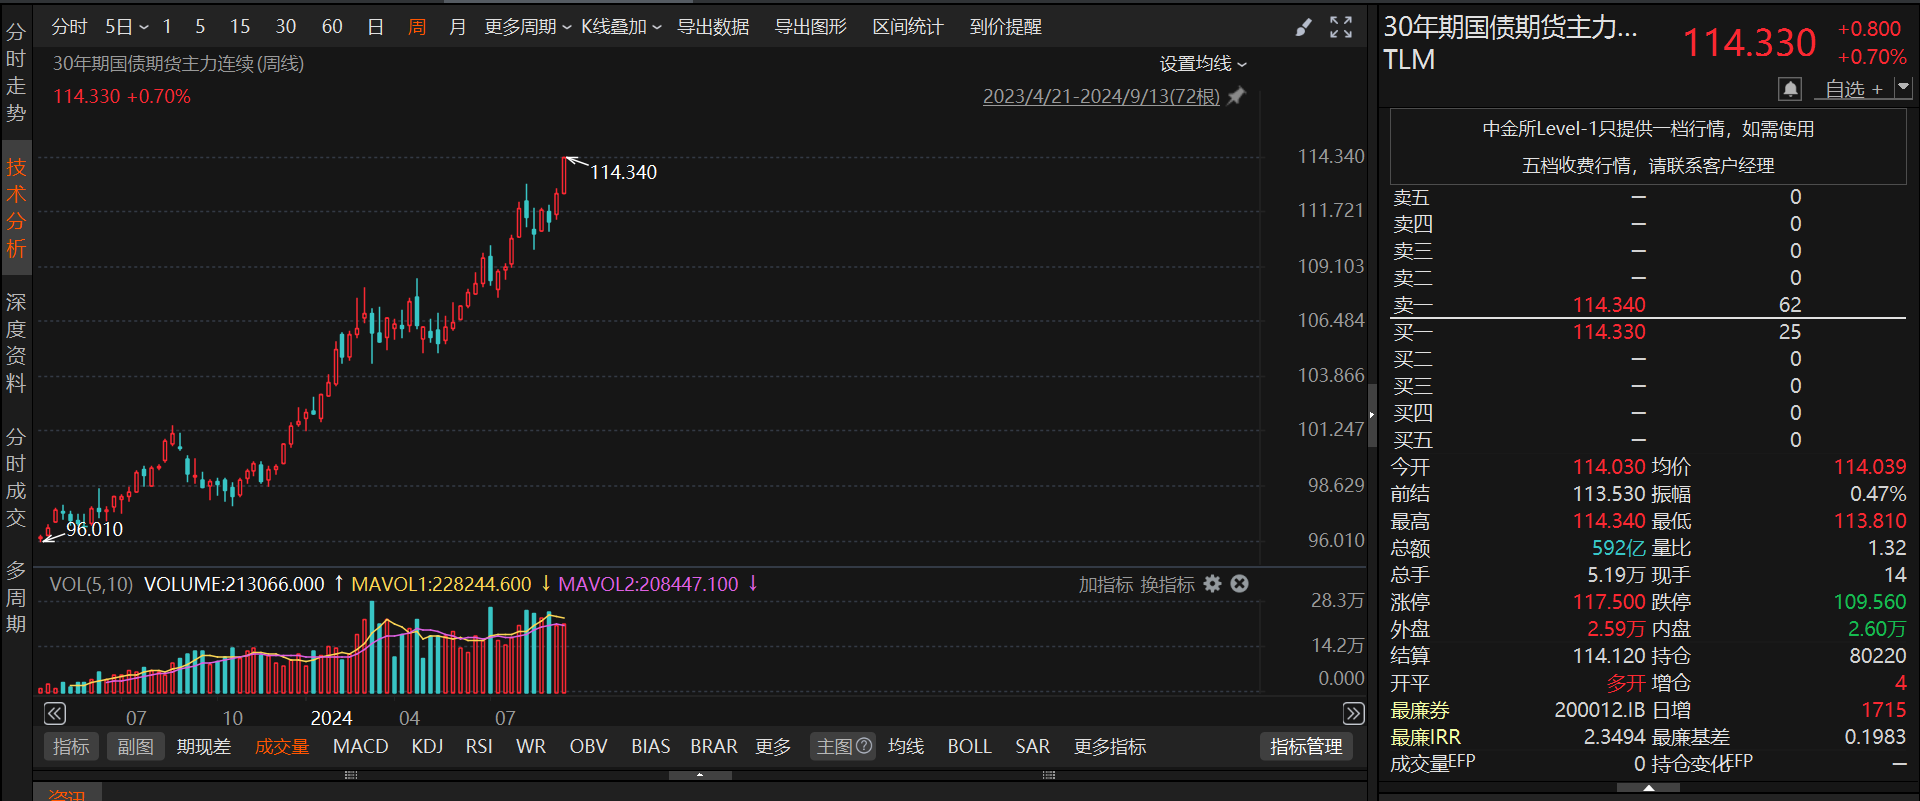Open 更多 sub-chart indicators list
Image resolution: width=1920 pixels, height=801 pixels.
point(773,747)
